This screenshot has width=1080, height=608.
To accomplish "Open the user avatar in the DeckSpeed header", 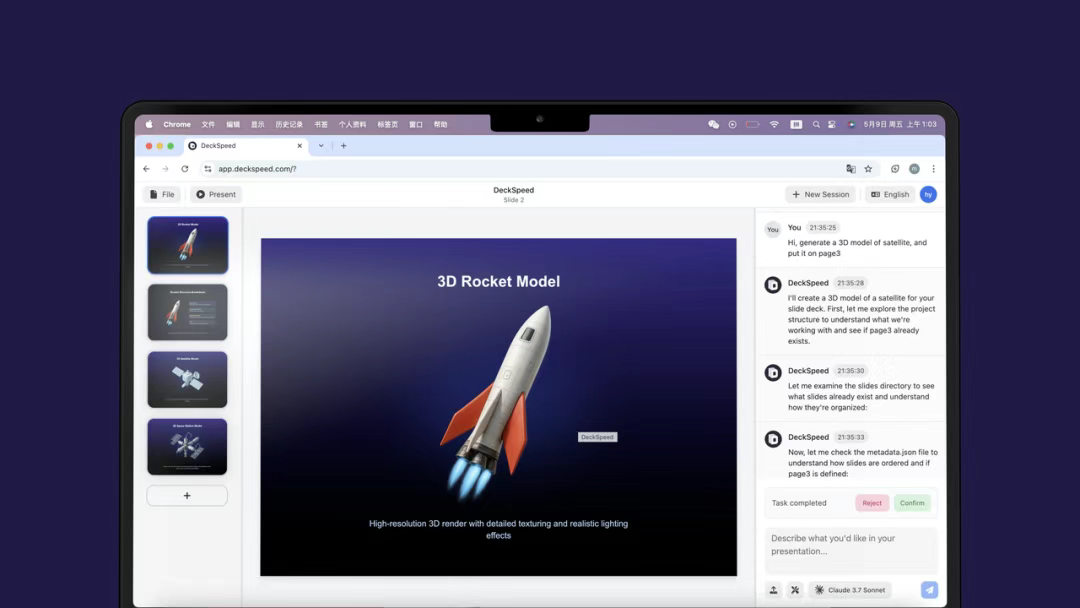I will click(x=928, y=194).
